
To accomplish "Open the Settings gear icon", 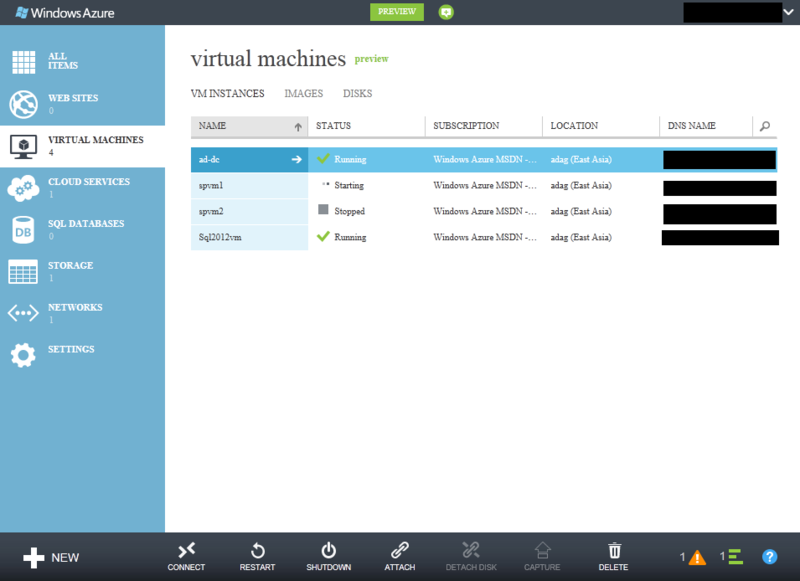I will (23, 355).
